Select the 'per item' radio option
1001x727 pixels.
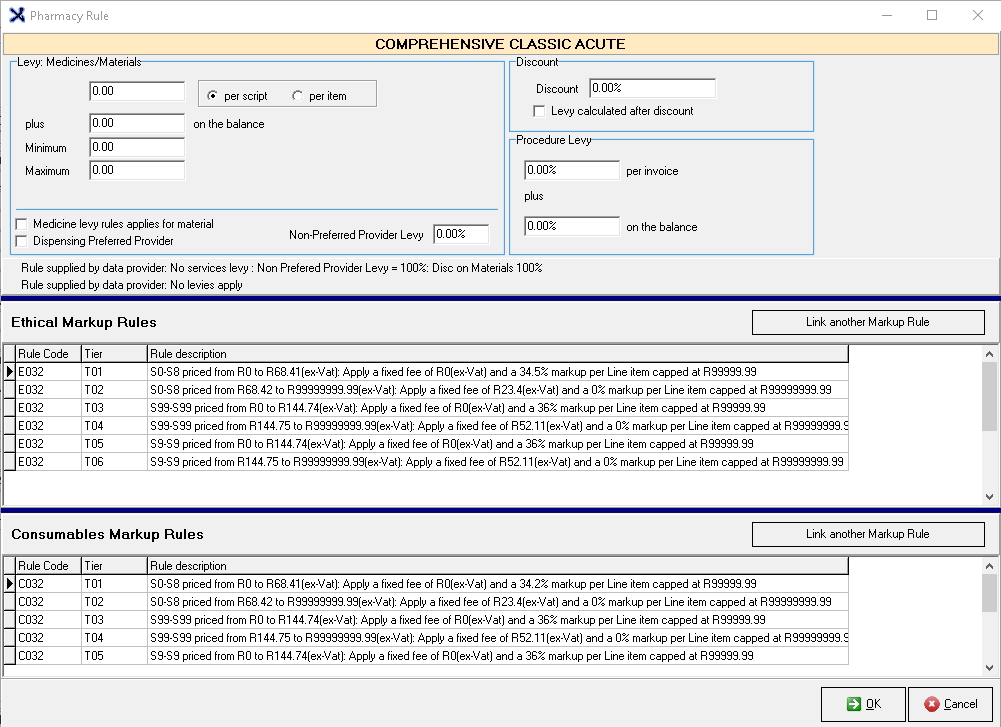pyautogui.click(x=297, y=96)
